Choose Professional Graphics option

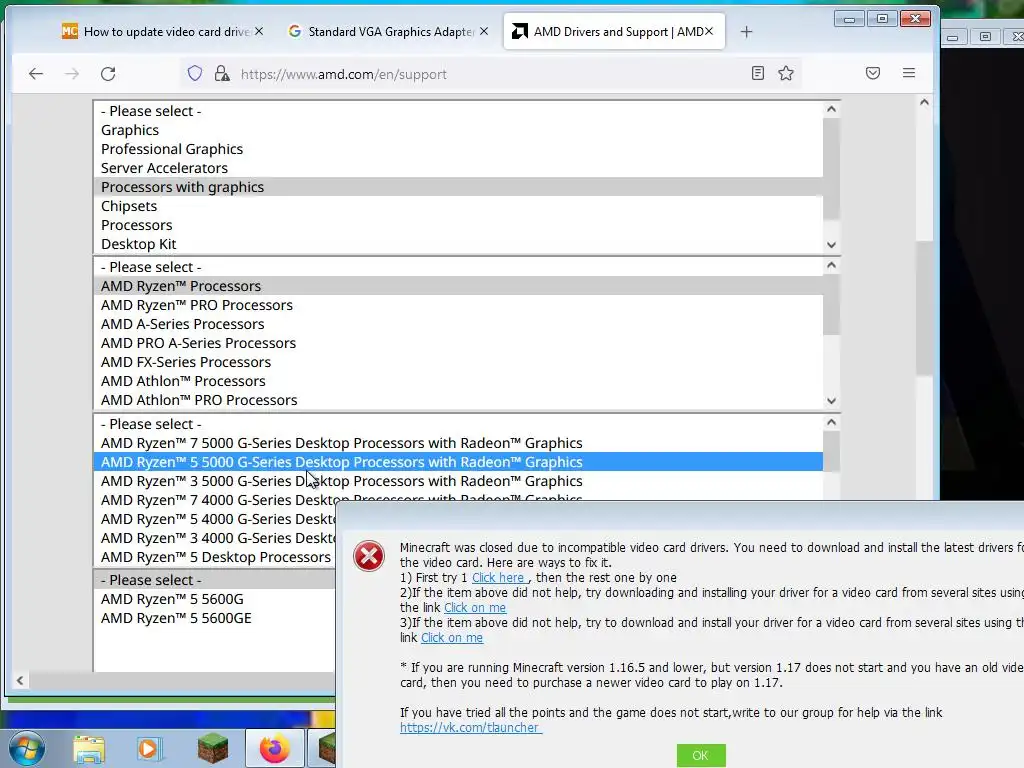(458, 149)
